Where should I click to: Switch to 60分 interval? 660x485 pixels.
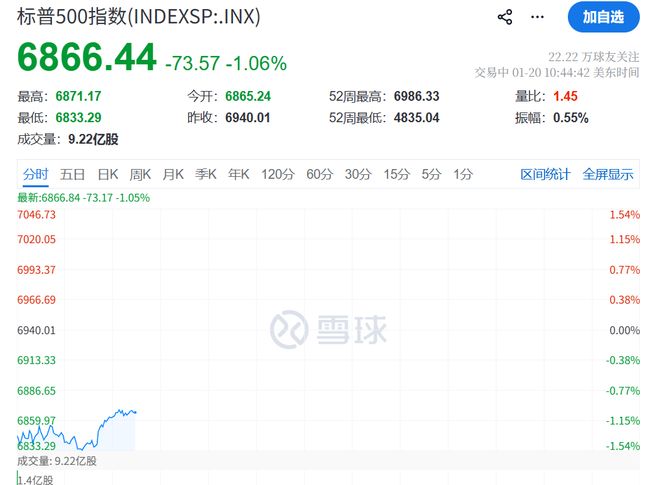tap(319, 174)
